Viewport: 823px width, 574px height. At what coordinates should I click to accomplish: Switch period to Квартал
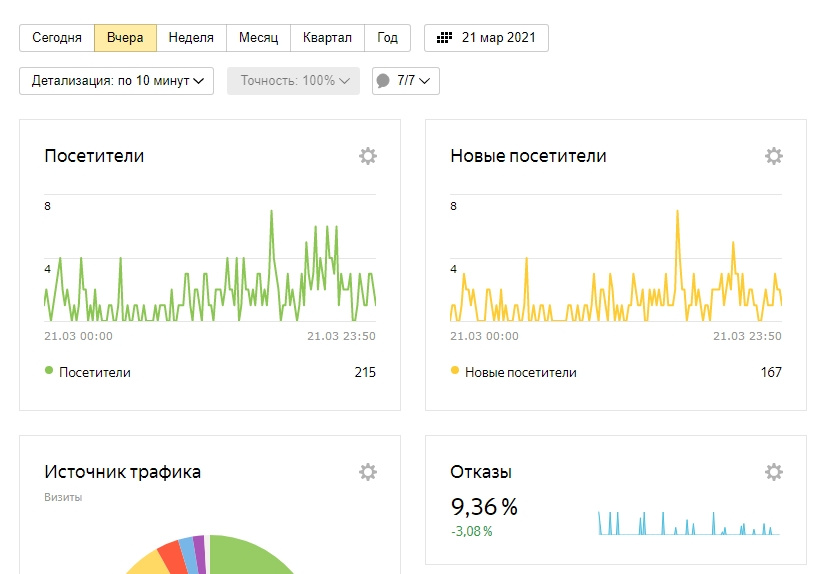point(327,38)
